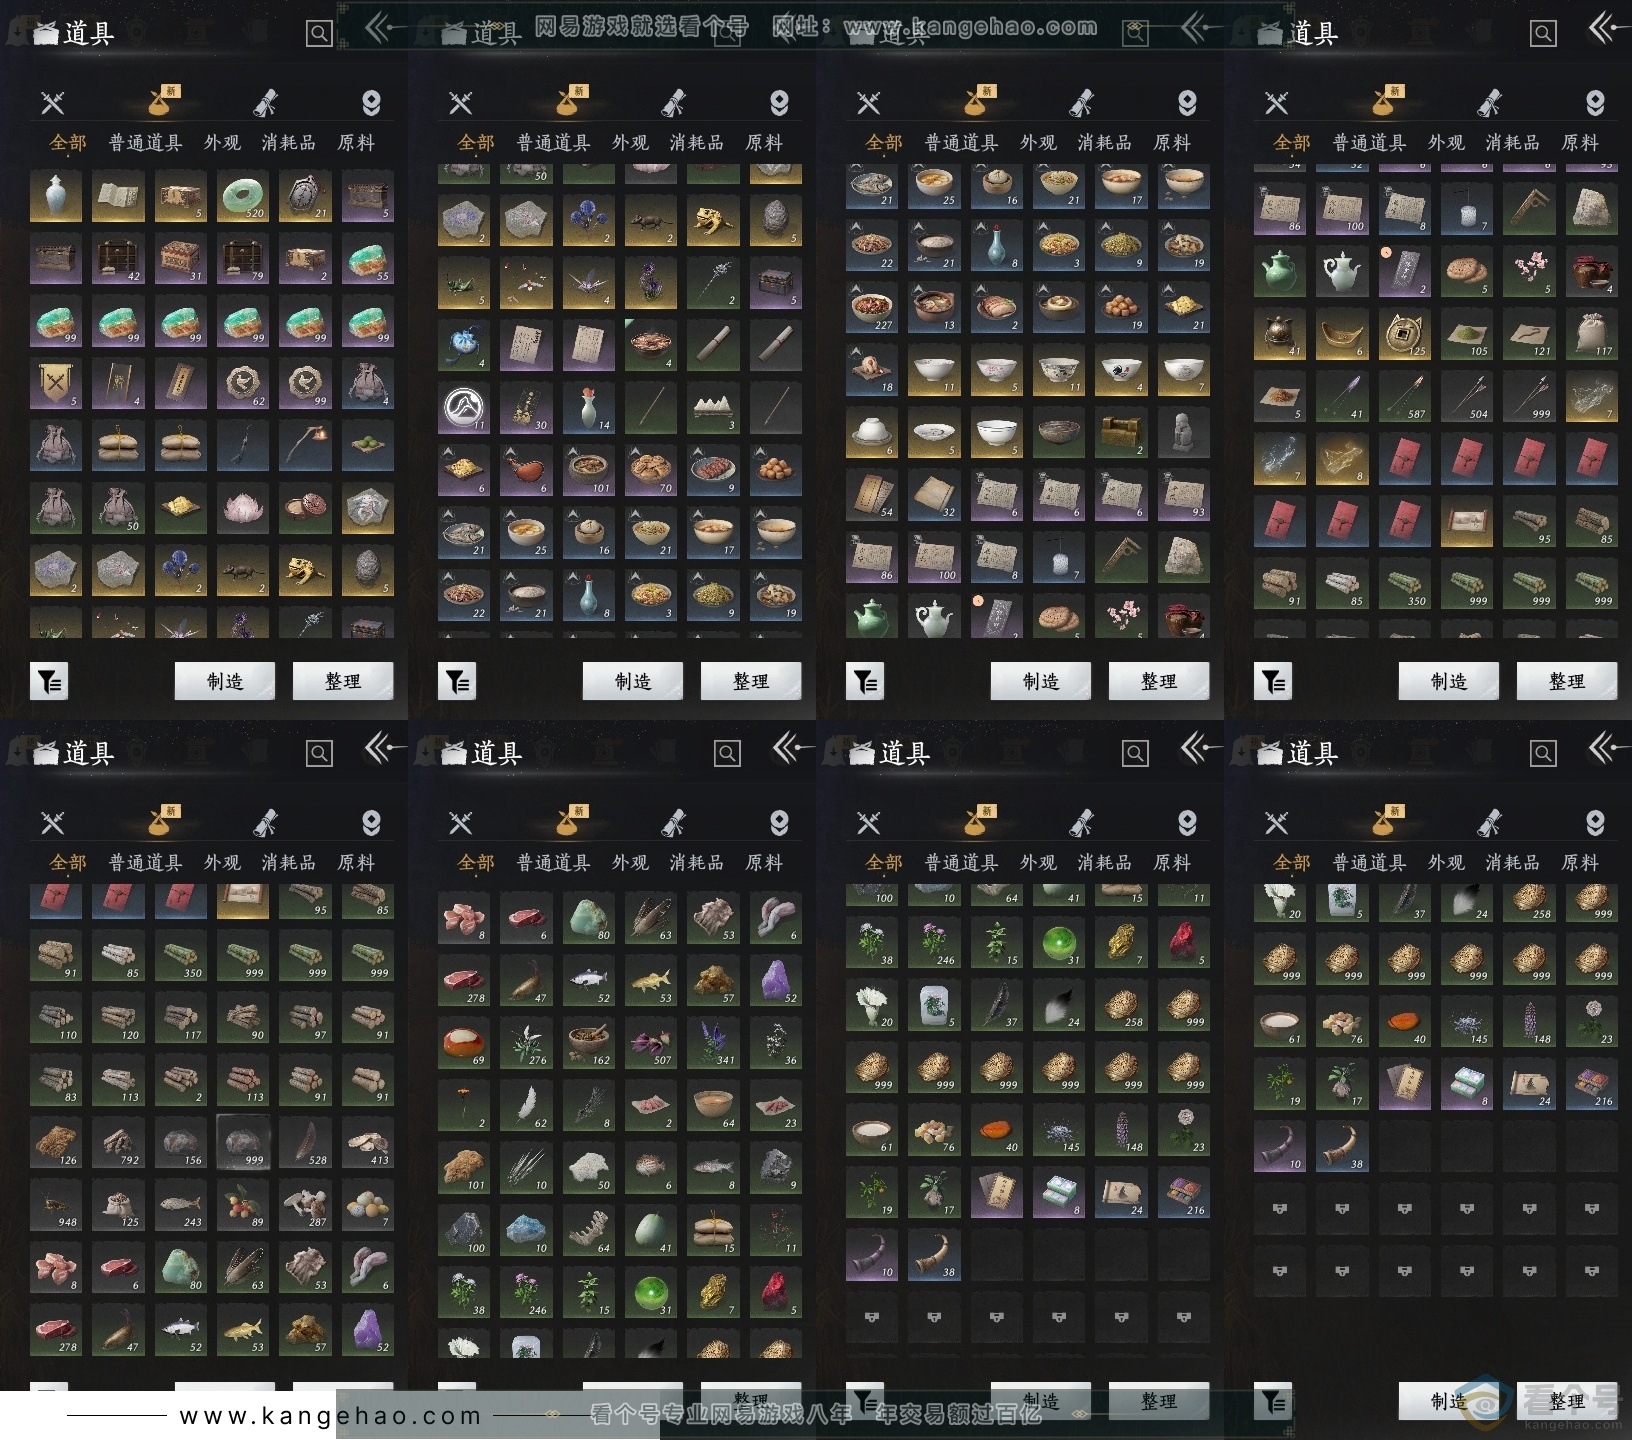Choose the stew pot with count 101

[x=588, y=470]
